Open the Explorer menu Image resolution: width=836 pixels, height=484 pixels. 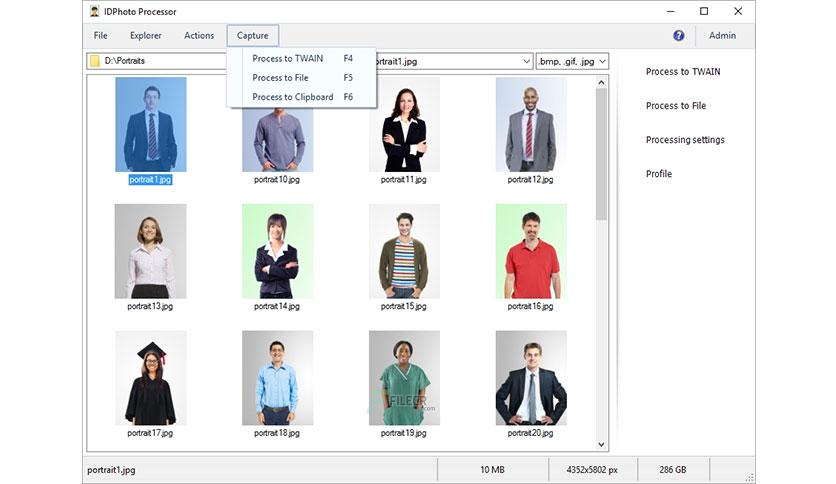(x=146, y=36)
